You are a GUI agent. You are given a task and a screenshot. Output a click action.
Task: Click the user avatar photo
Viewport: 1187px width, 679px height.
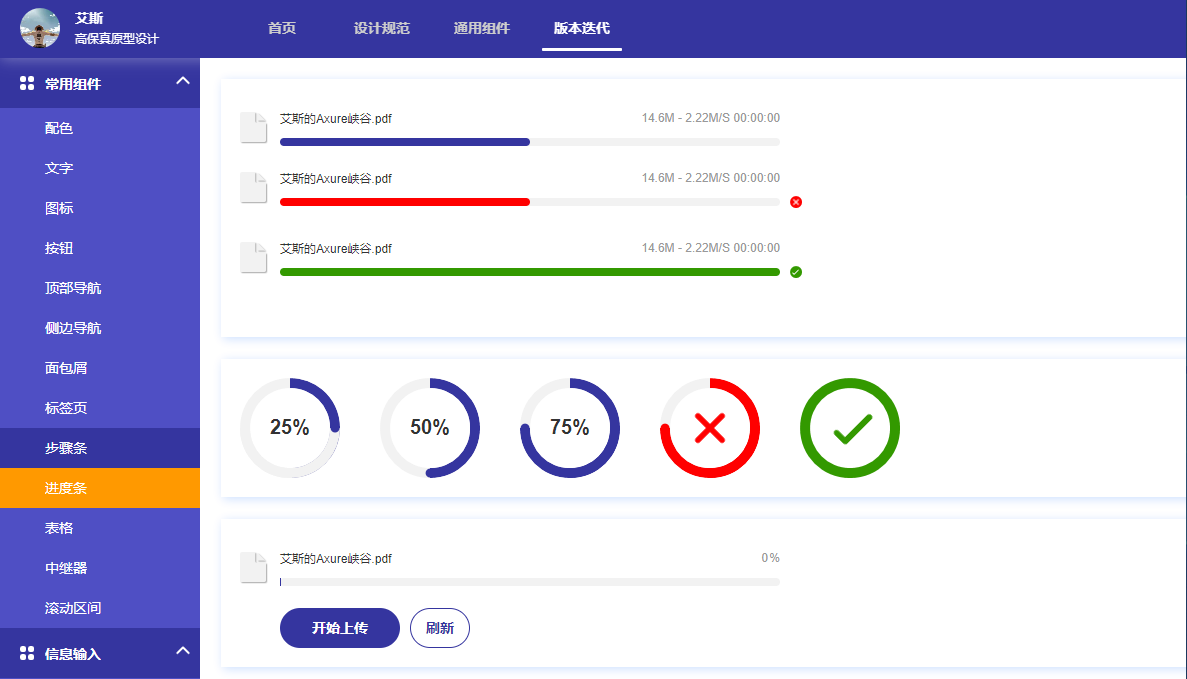coord(40,28)
